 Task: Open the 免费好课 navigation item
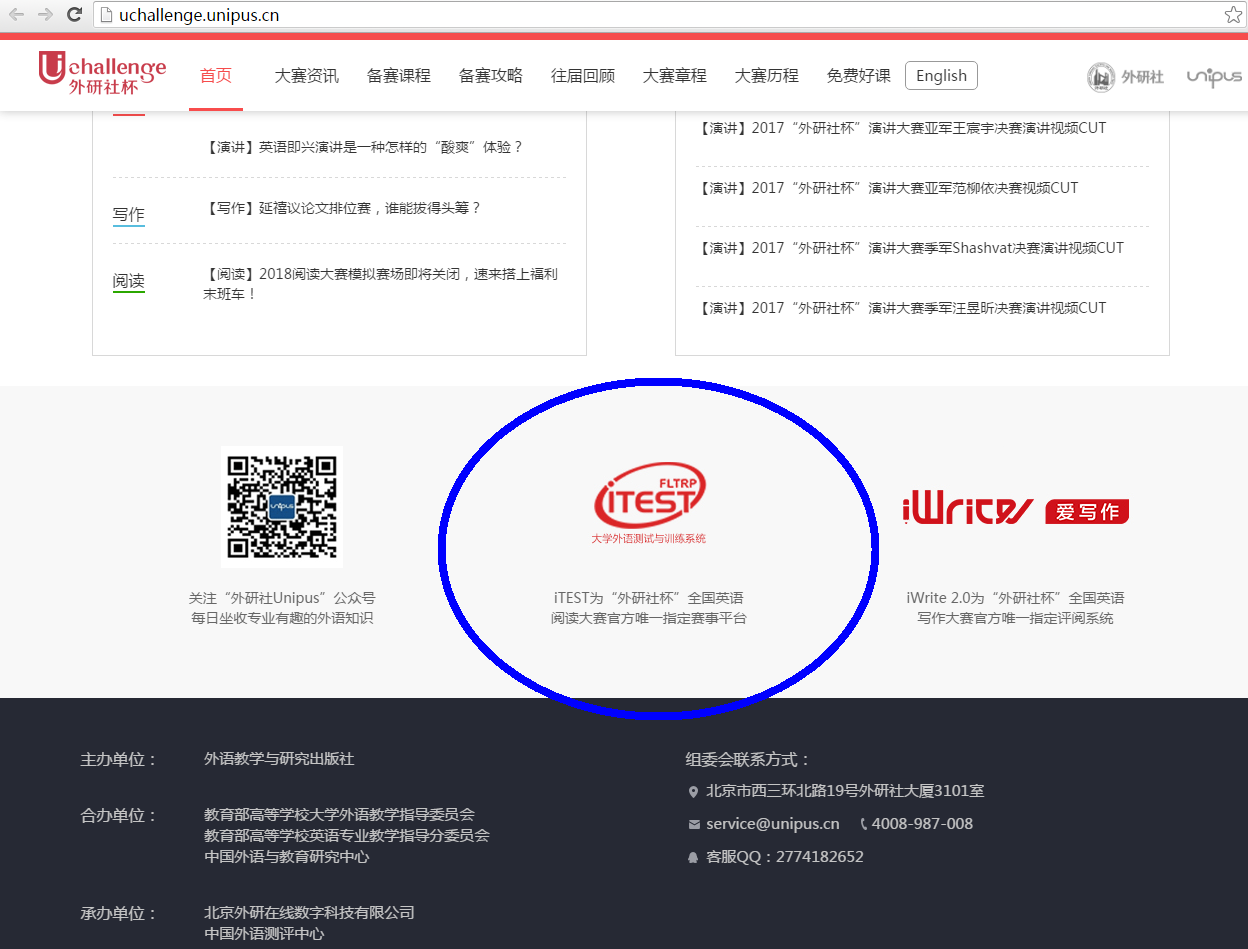859,76
